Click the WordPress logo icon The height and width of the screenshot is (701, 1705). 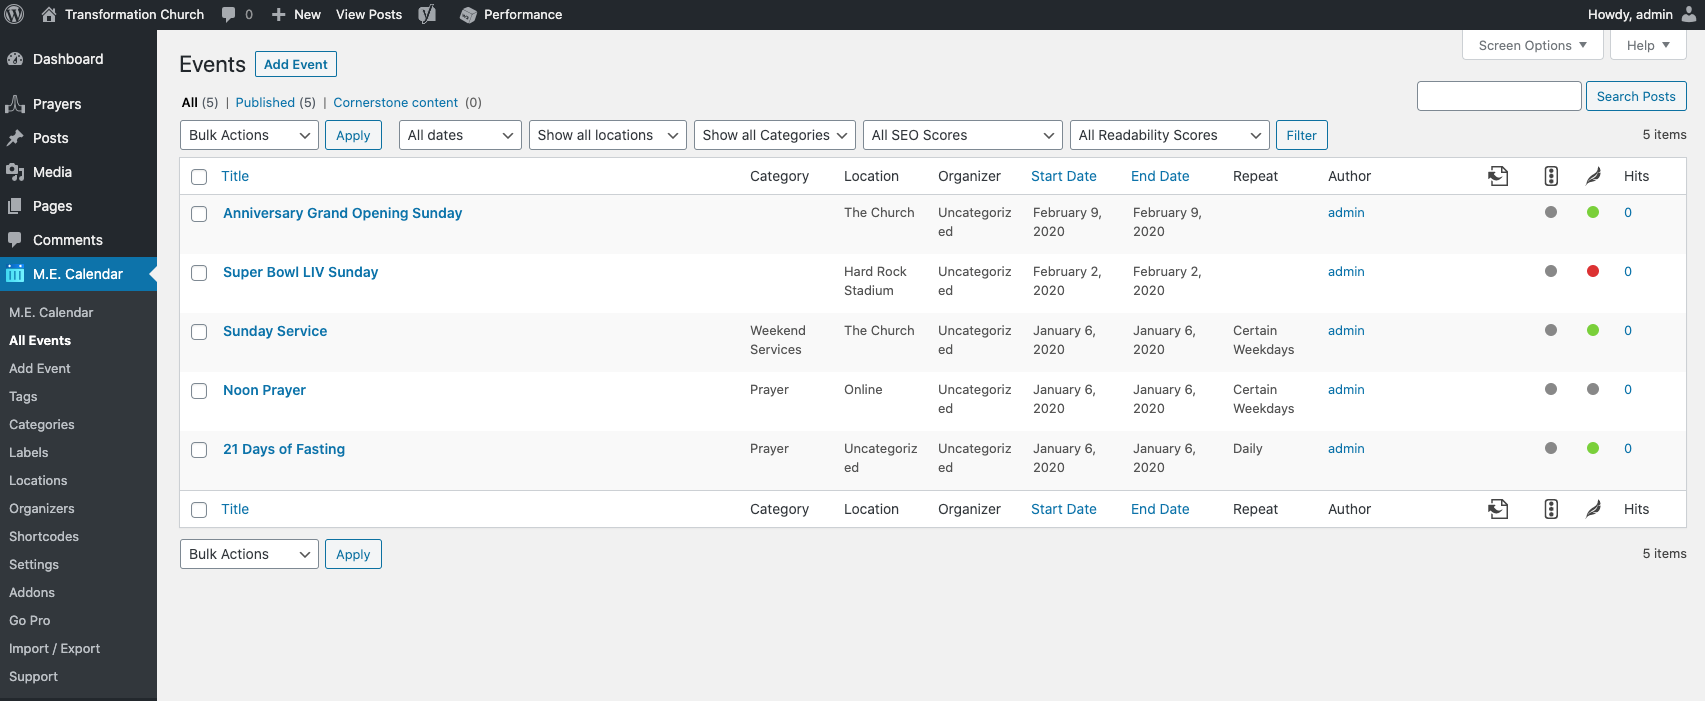coord(14,14)
